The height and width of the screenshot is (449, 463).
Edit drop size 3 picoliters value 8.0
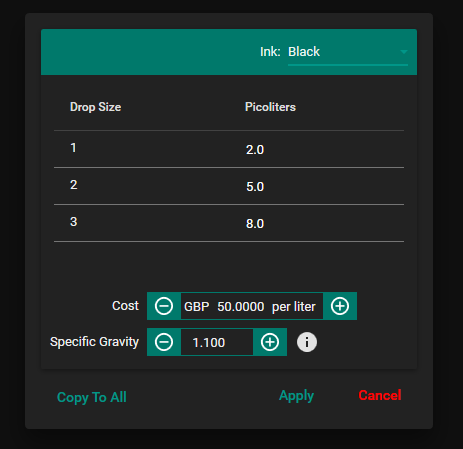click(x=255, y=224)
